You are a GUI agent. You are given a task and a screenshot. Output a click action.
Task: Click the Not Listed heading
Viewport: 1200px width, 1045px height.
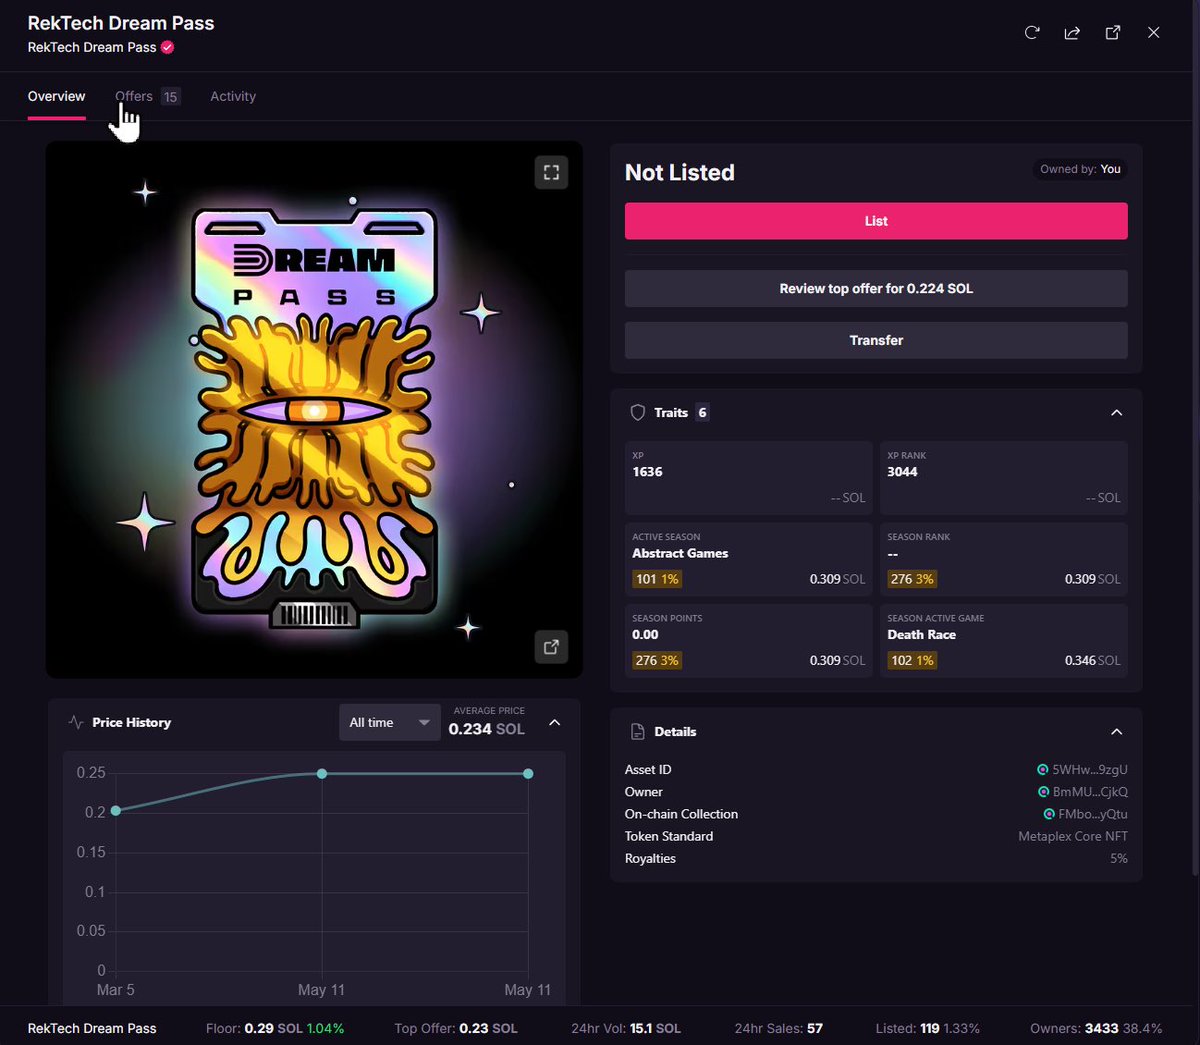click(680, 172)
